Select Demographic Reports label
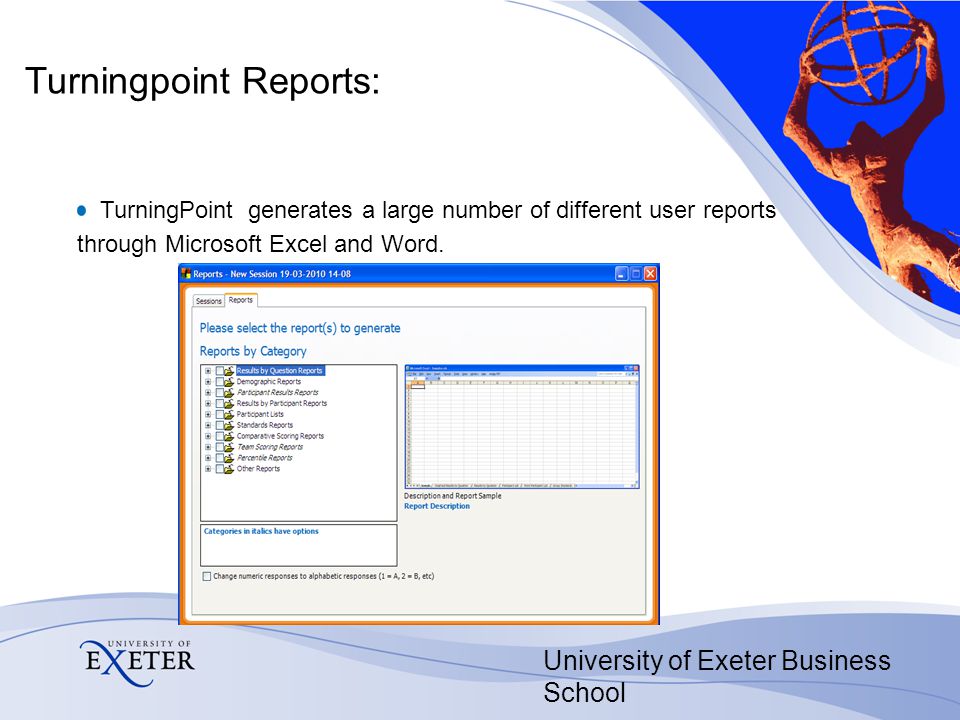 [269, 381]
